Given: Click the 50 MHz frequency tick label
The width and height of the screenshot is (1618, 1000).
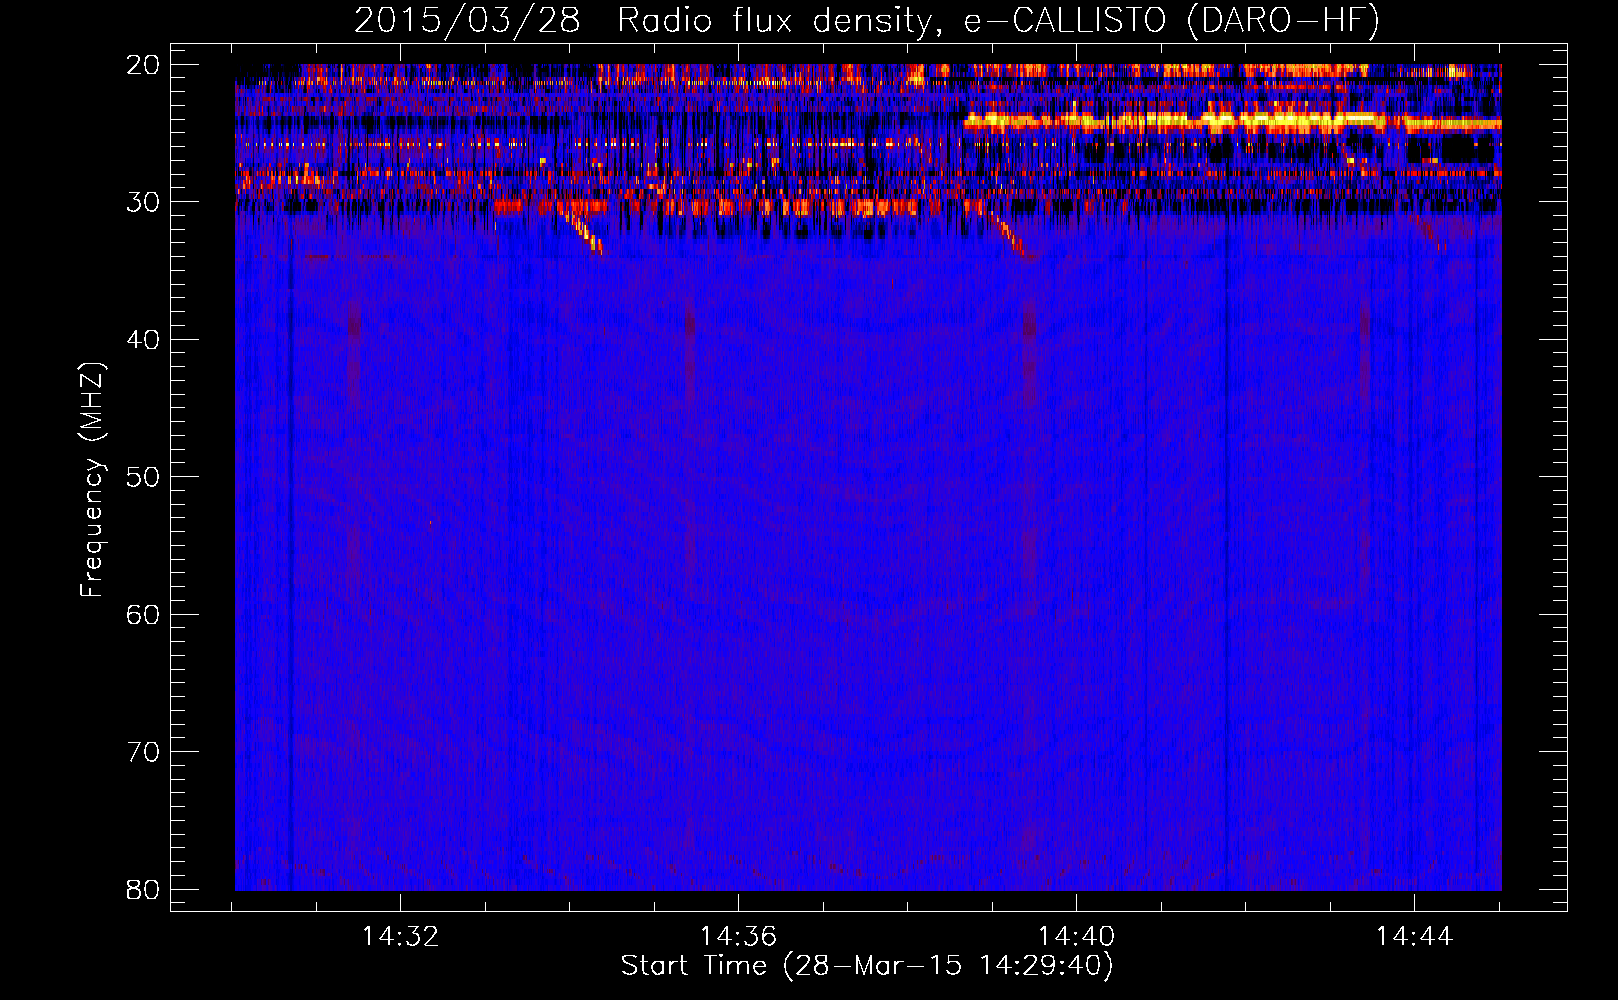Looking at the screenshot, I should [143, 477].
